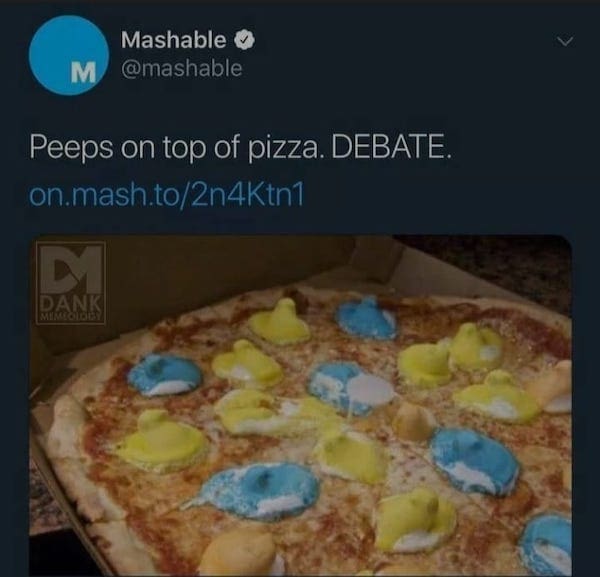Open the @mashable handle

[x=182, y=68]
